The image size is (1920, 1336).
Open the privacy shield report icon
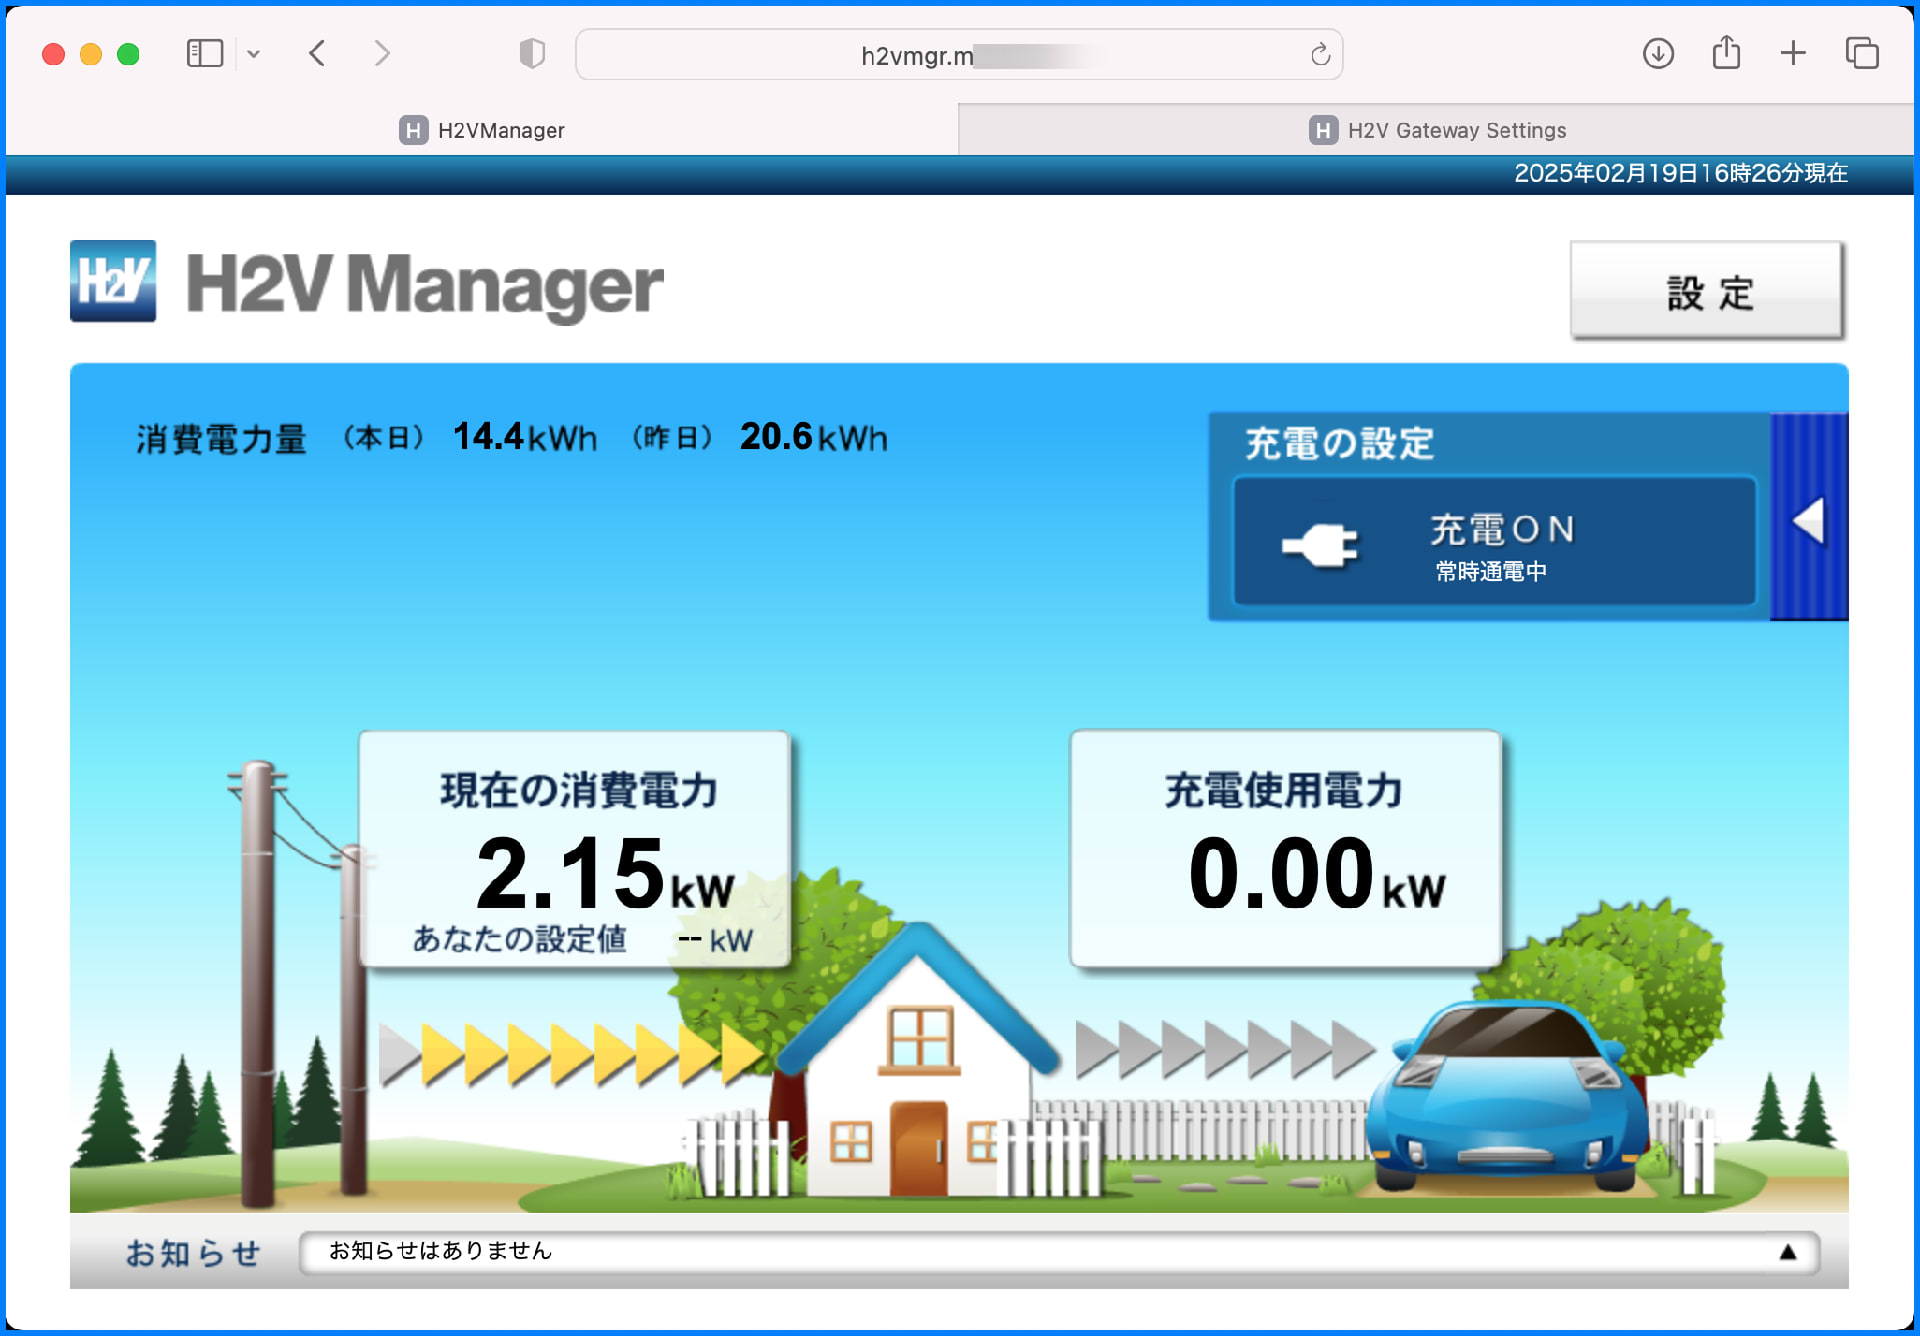tap(532, 54)
